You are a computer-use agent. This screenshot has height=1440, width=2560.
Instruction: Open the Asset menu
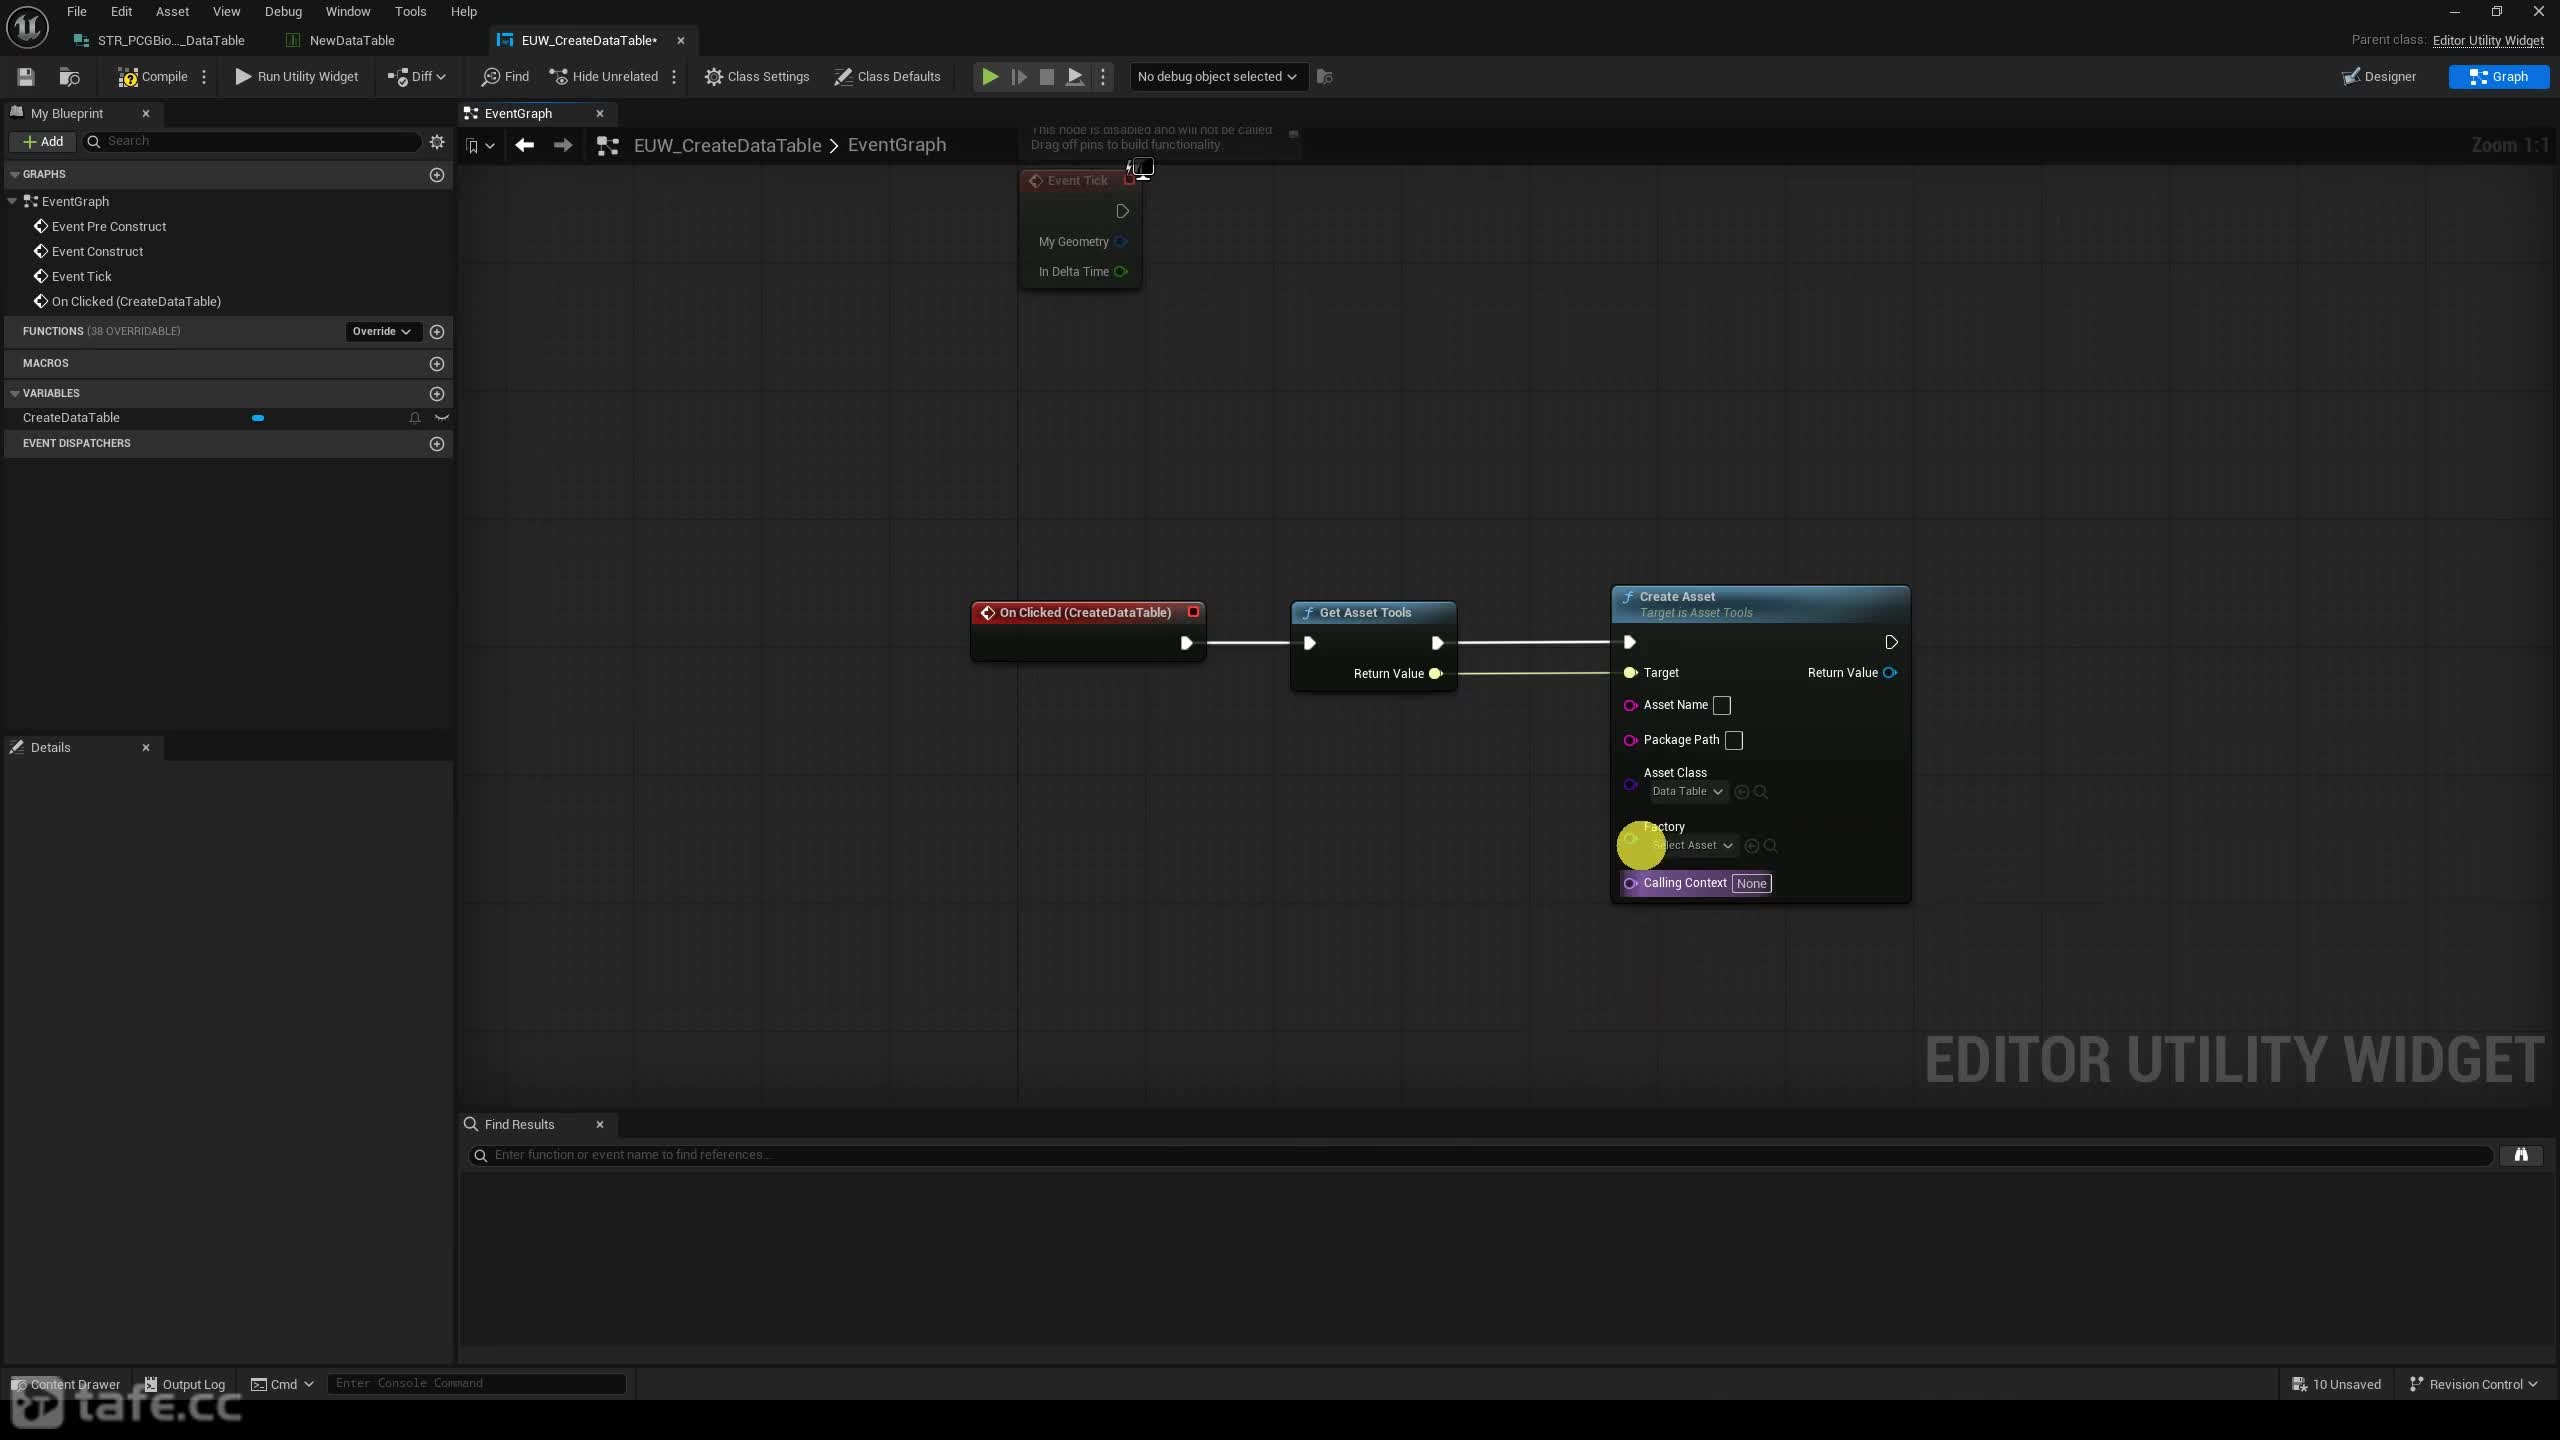pos(172,12)
